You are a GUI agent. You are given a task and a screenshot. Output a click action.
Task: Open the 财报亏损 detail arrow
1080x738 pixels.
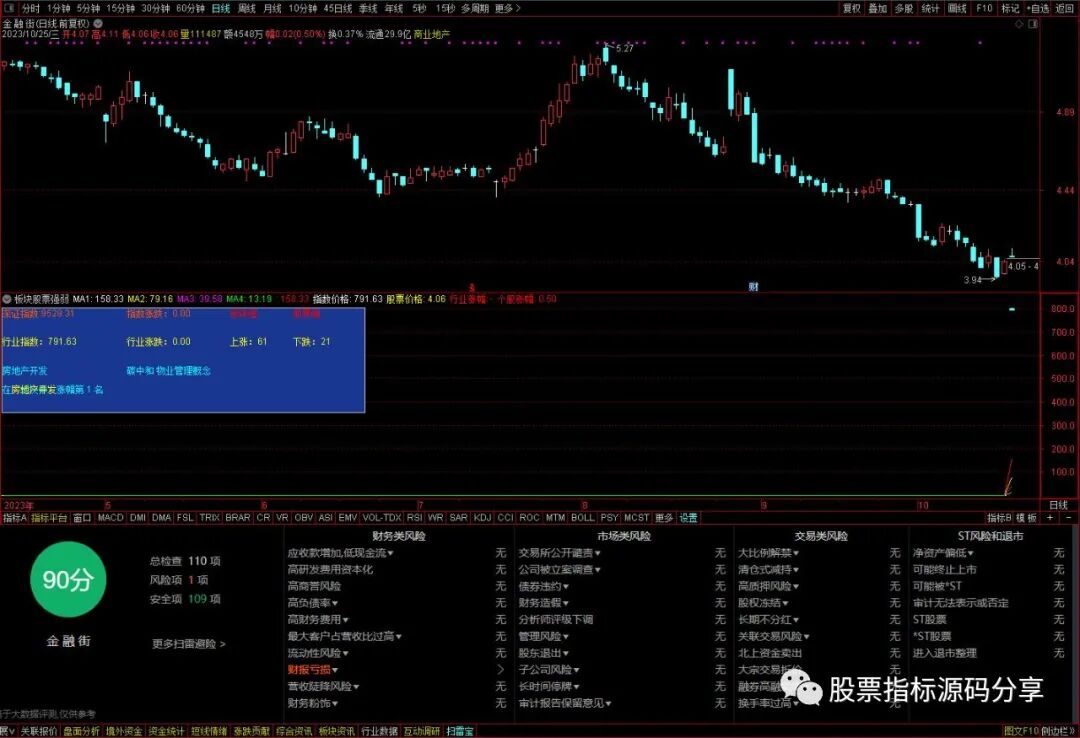pyautogui.click(x=501, y=670)
